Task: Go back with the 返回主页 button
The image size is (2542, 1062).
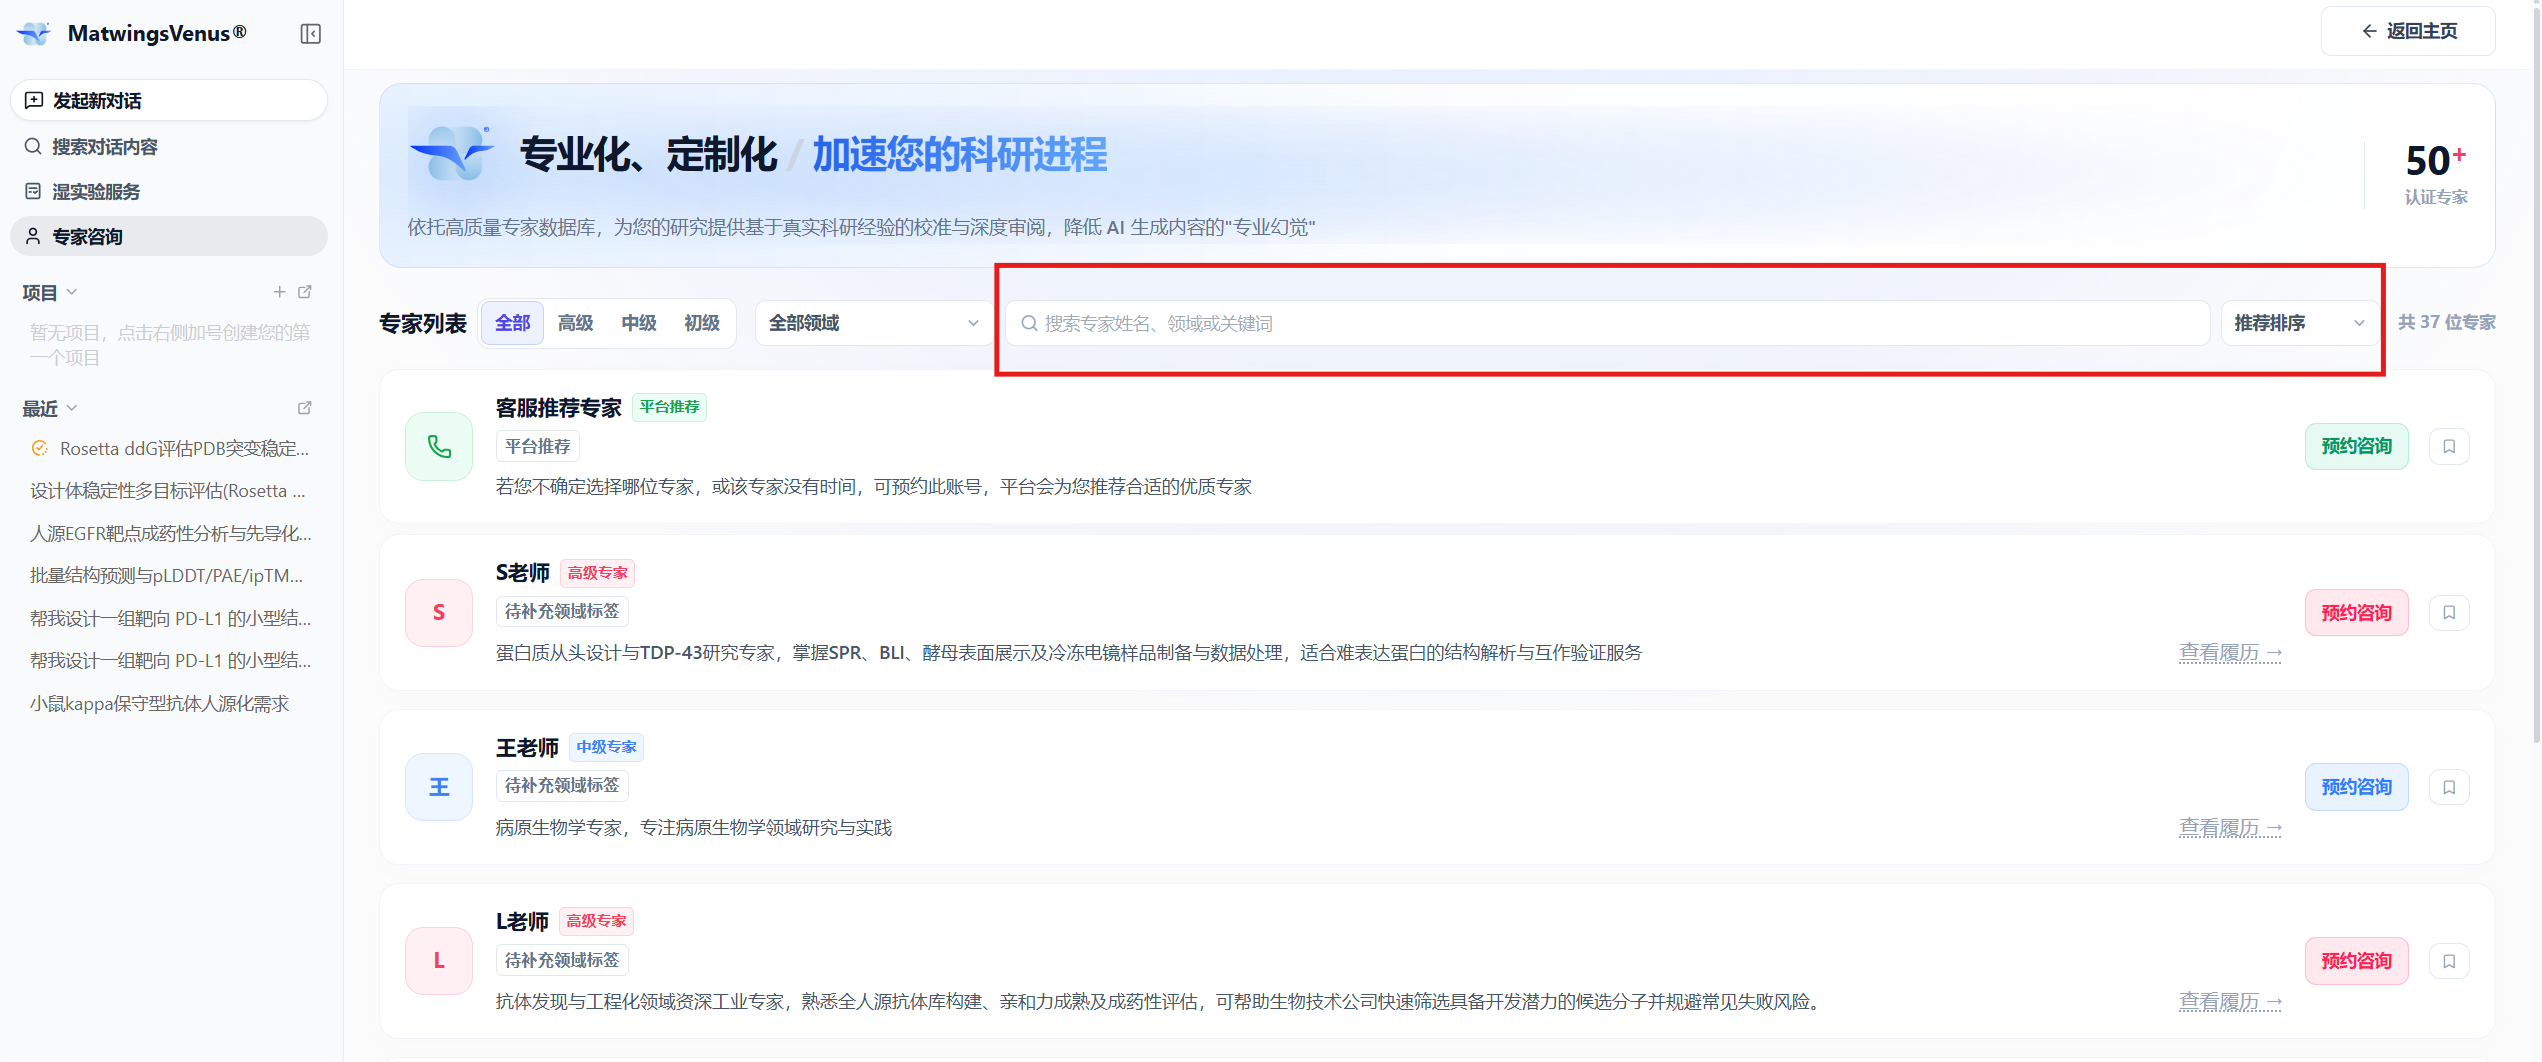Action: 2408,31
